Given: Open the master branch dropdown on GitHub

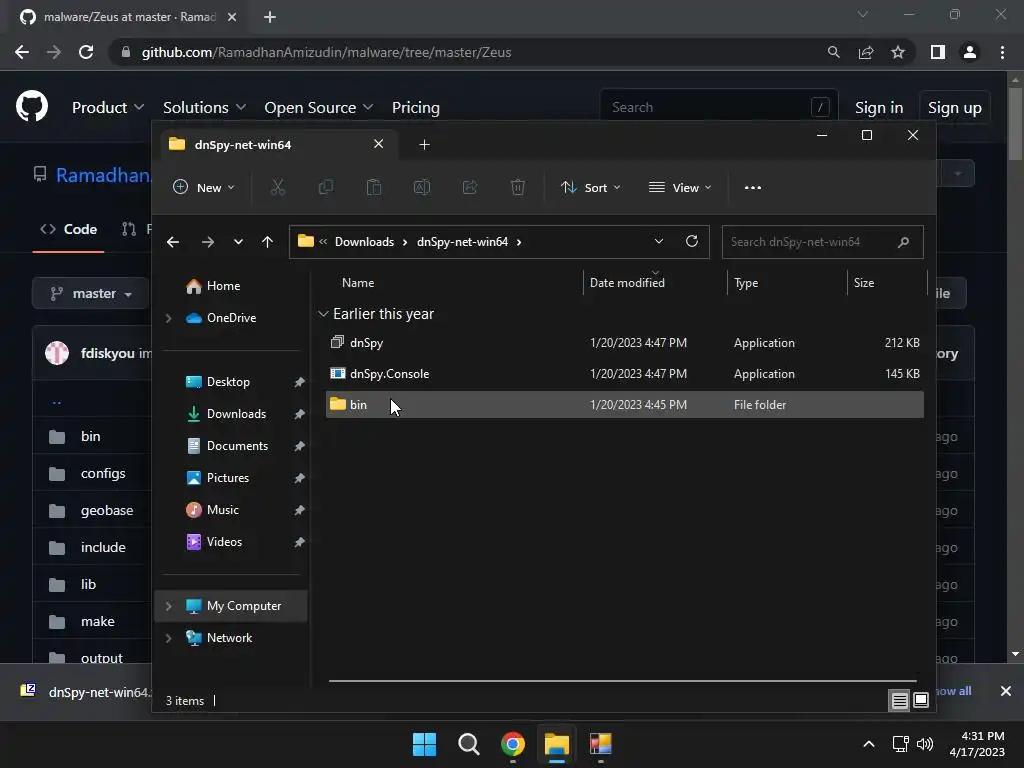Looking at the screenshot, I should pyautogui.click(x=91, y=294).
